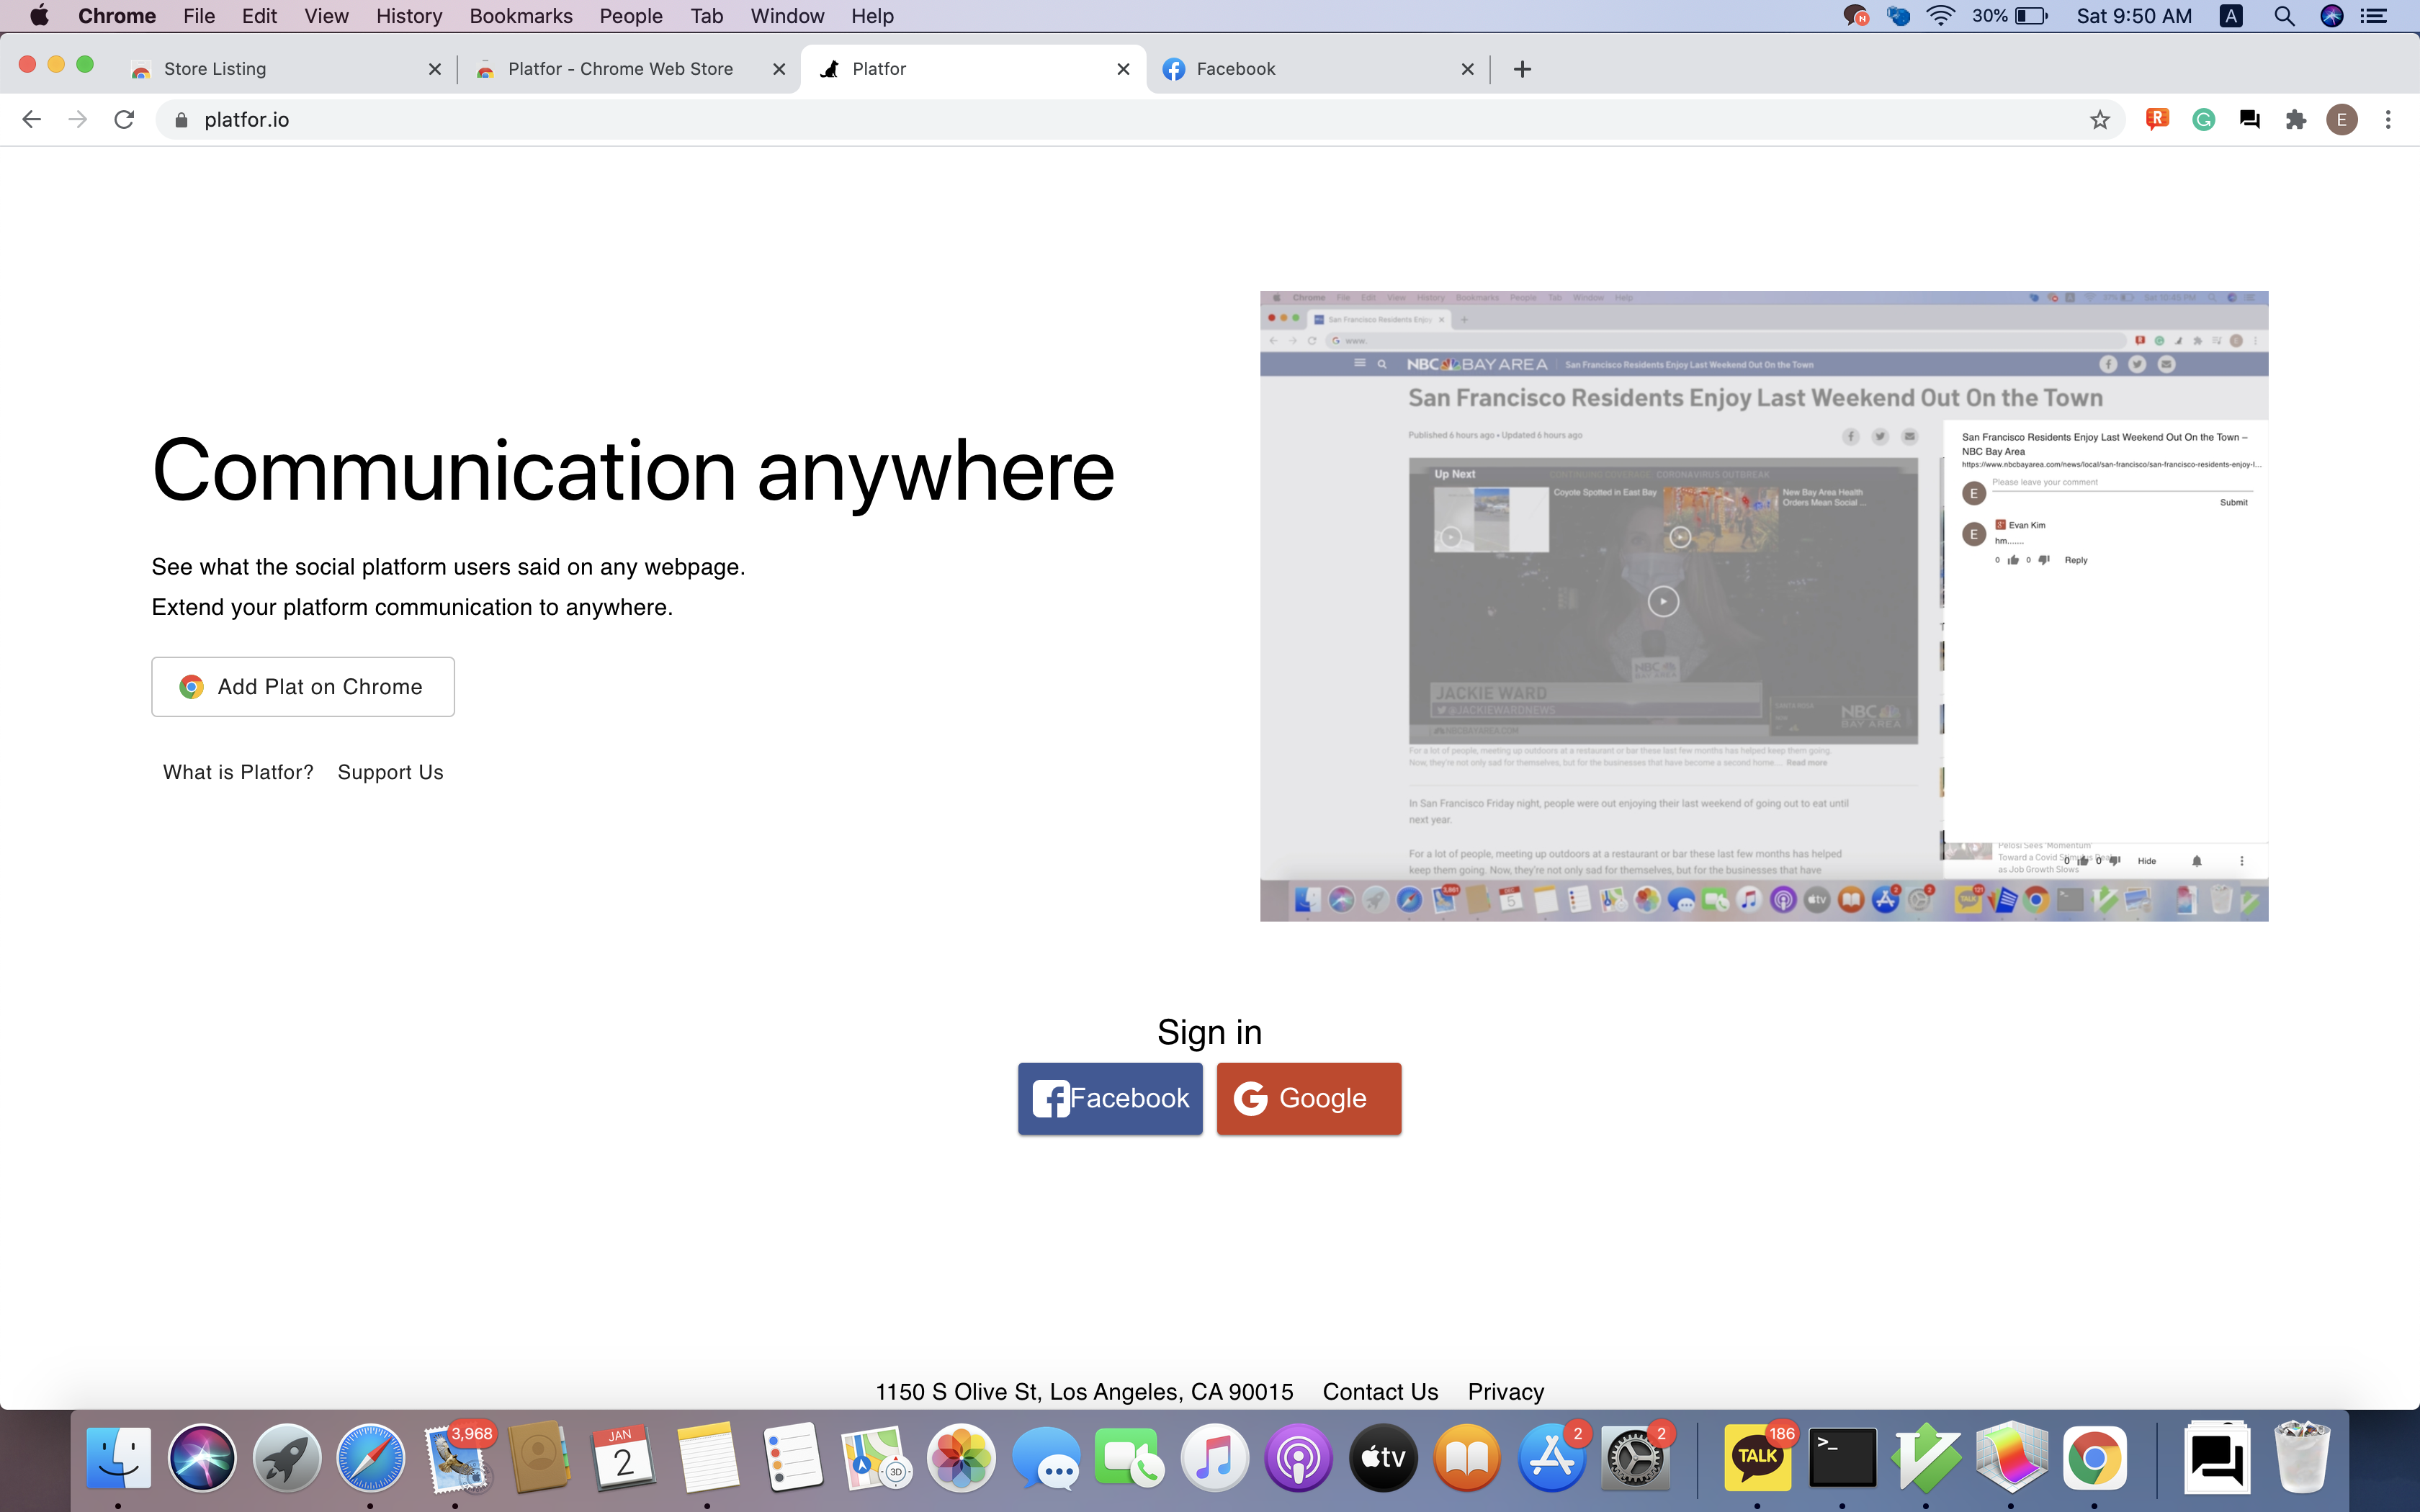This screenshot has height=1512, width=2420.
Task: Click the reload page icon
Action: 124,120
